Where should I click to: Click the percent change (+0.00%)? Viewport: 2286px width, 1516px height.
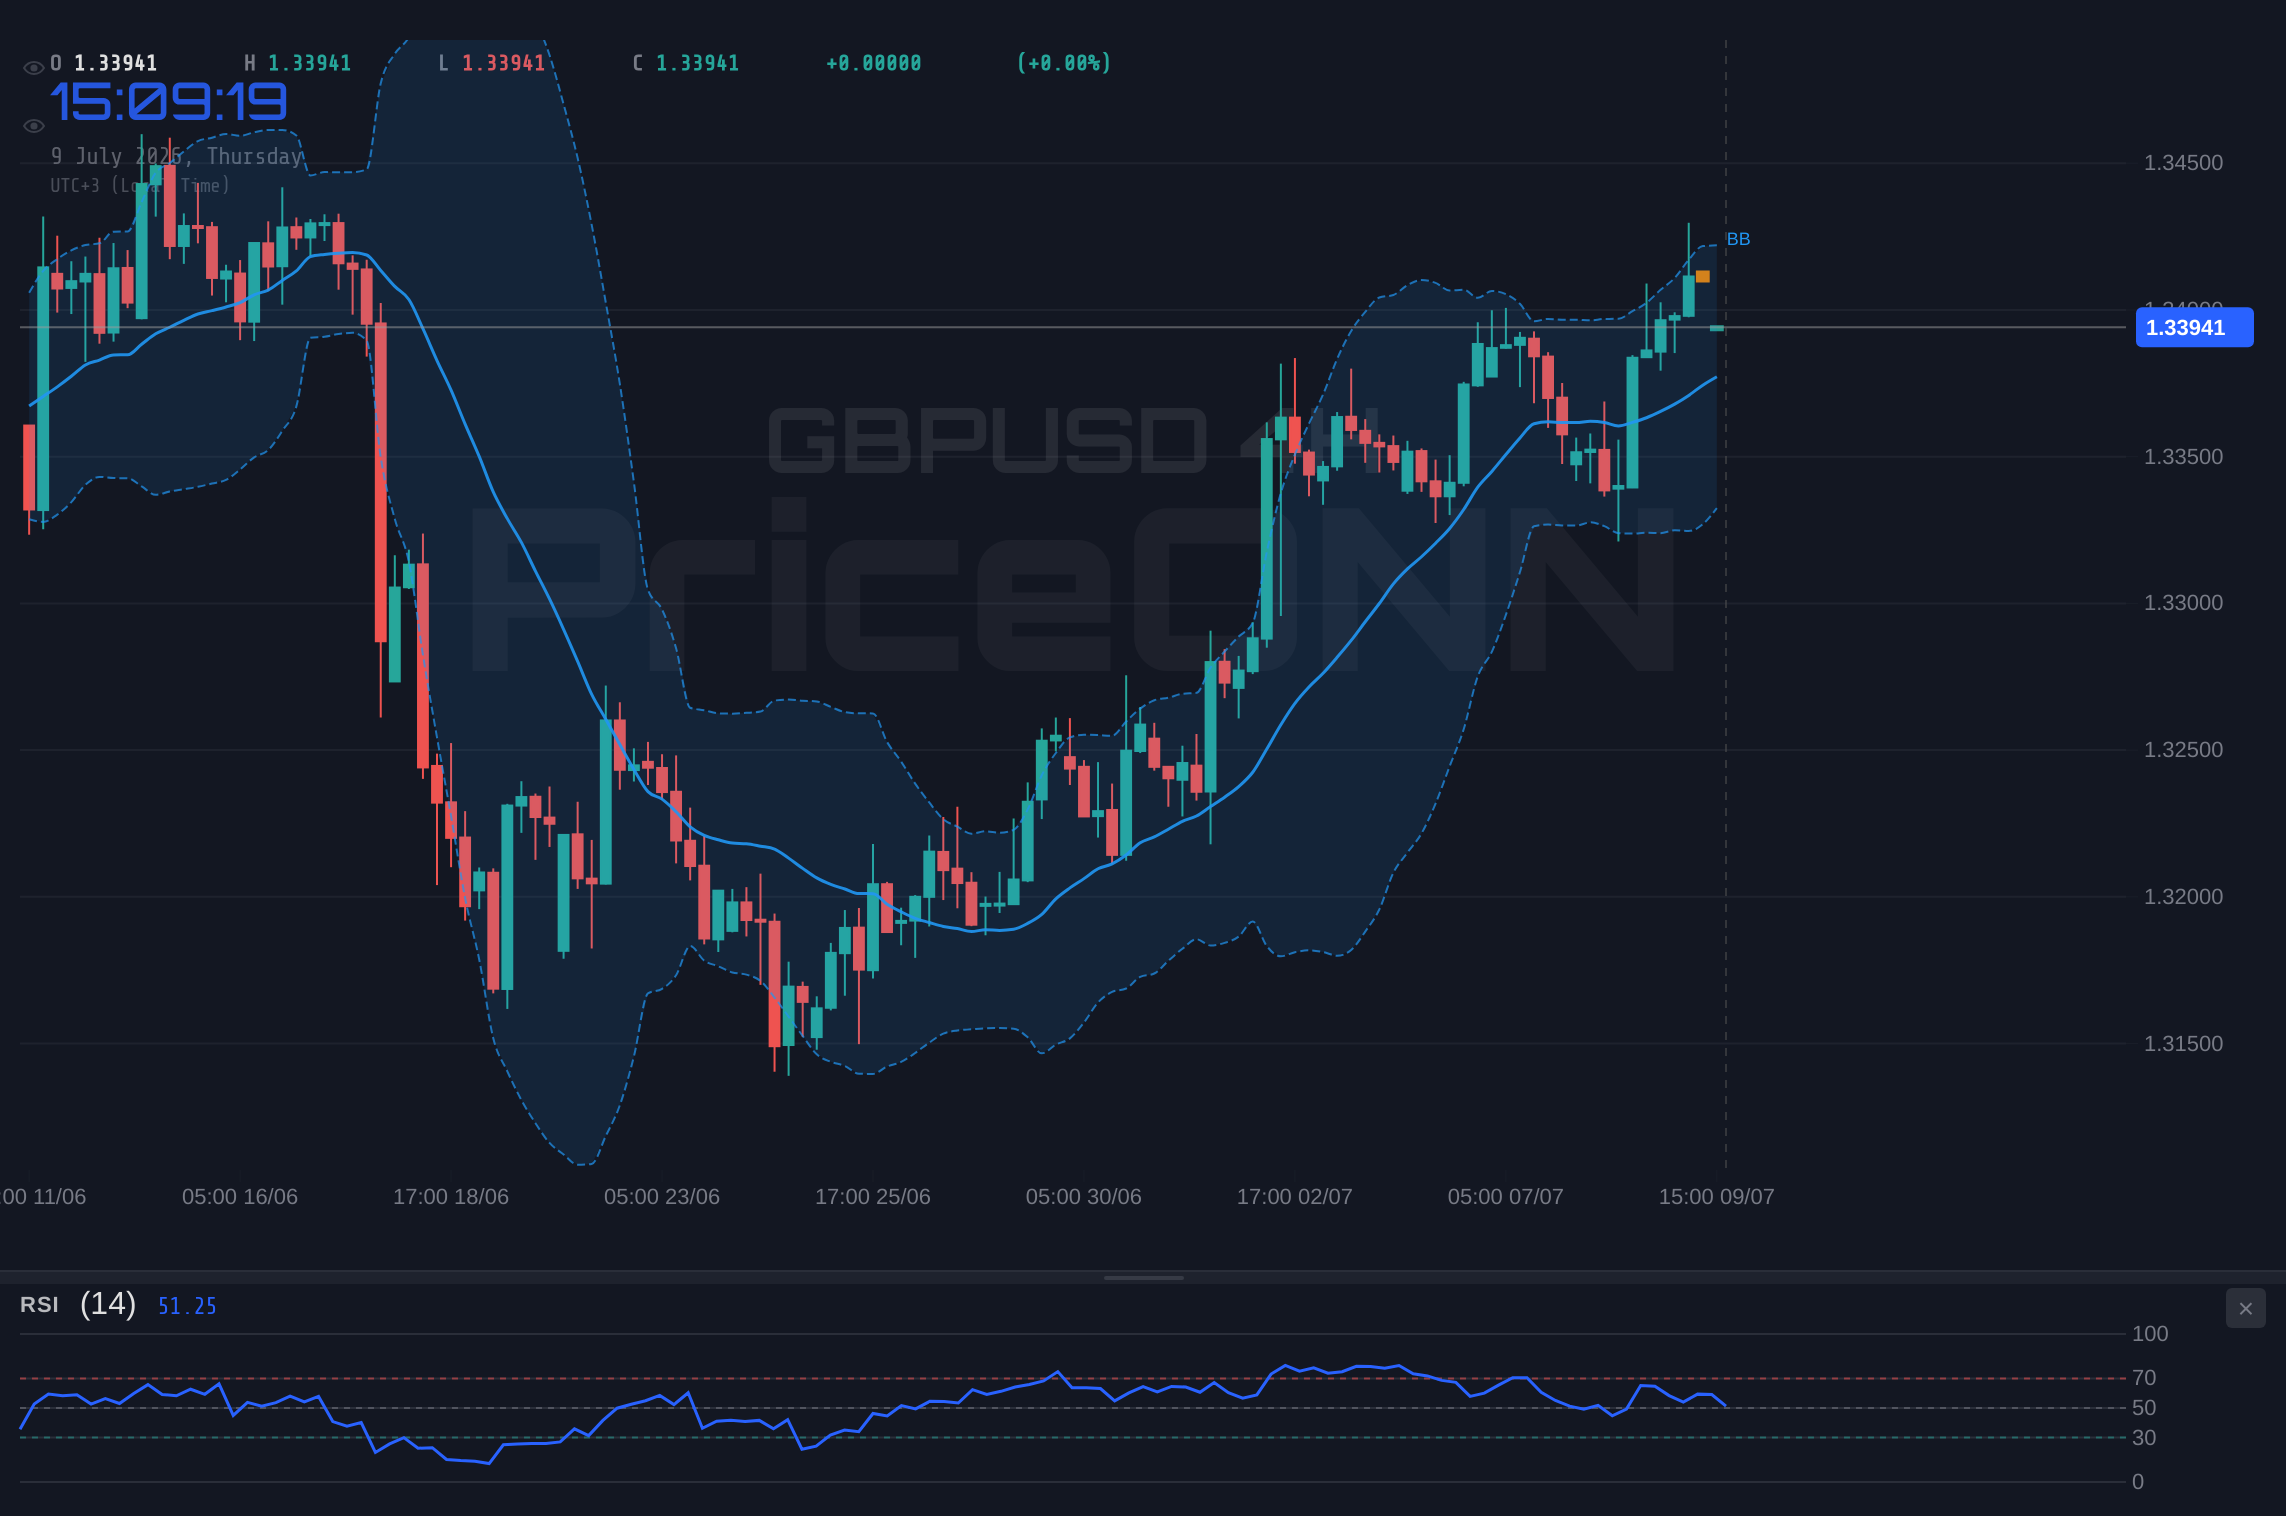pos(1064,63)
